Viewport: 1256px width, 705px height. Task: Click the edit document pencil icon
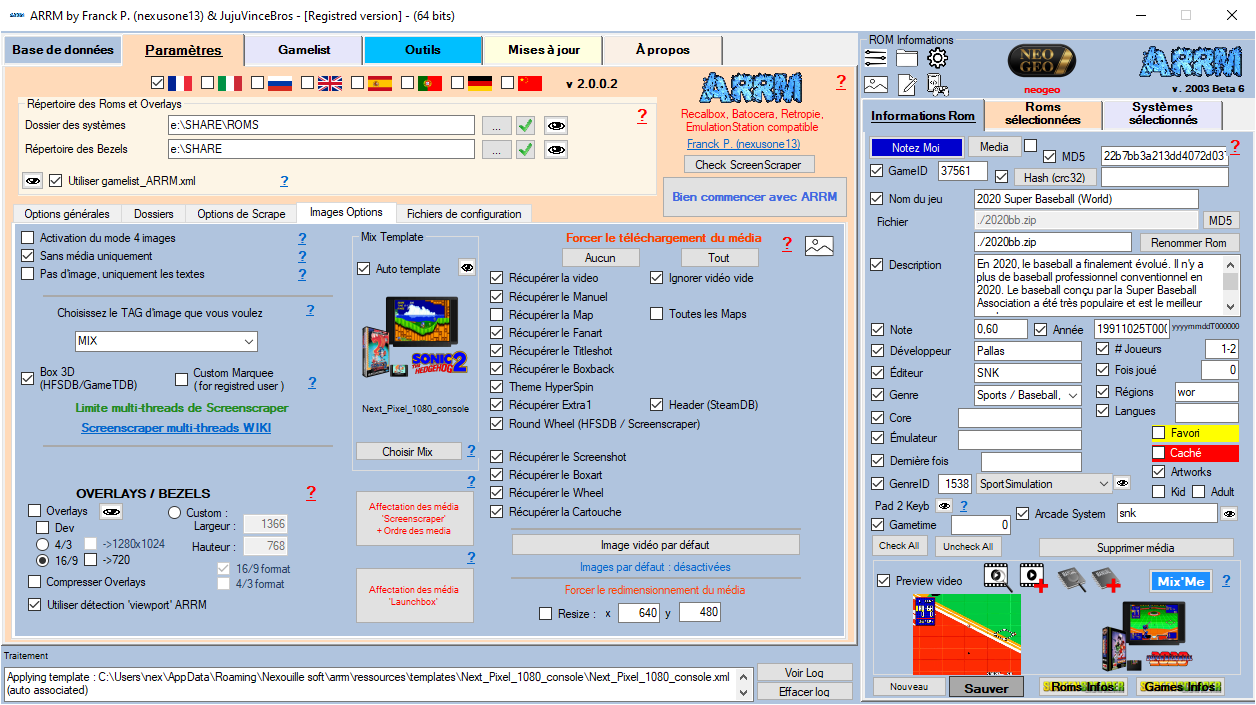[x=906, y=85]
